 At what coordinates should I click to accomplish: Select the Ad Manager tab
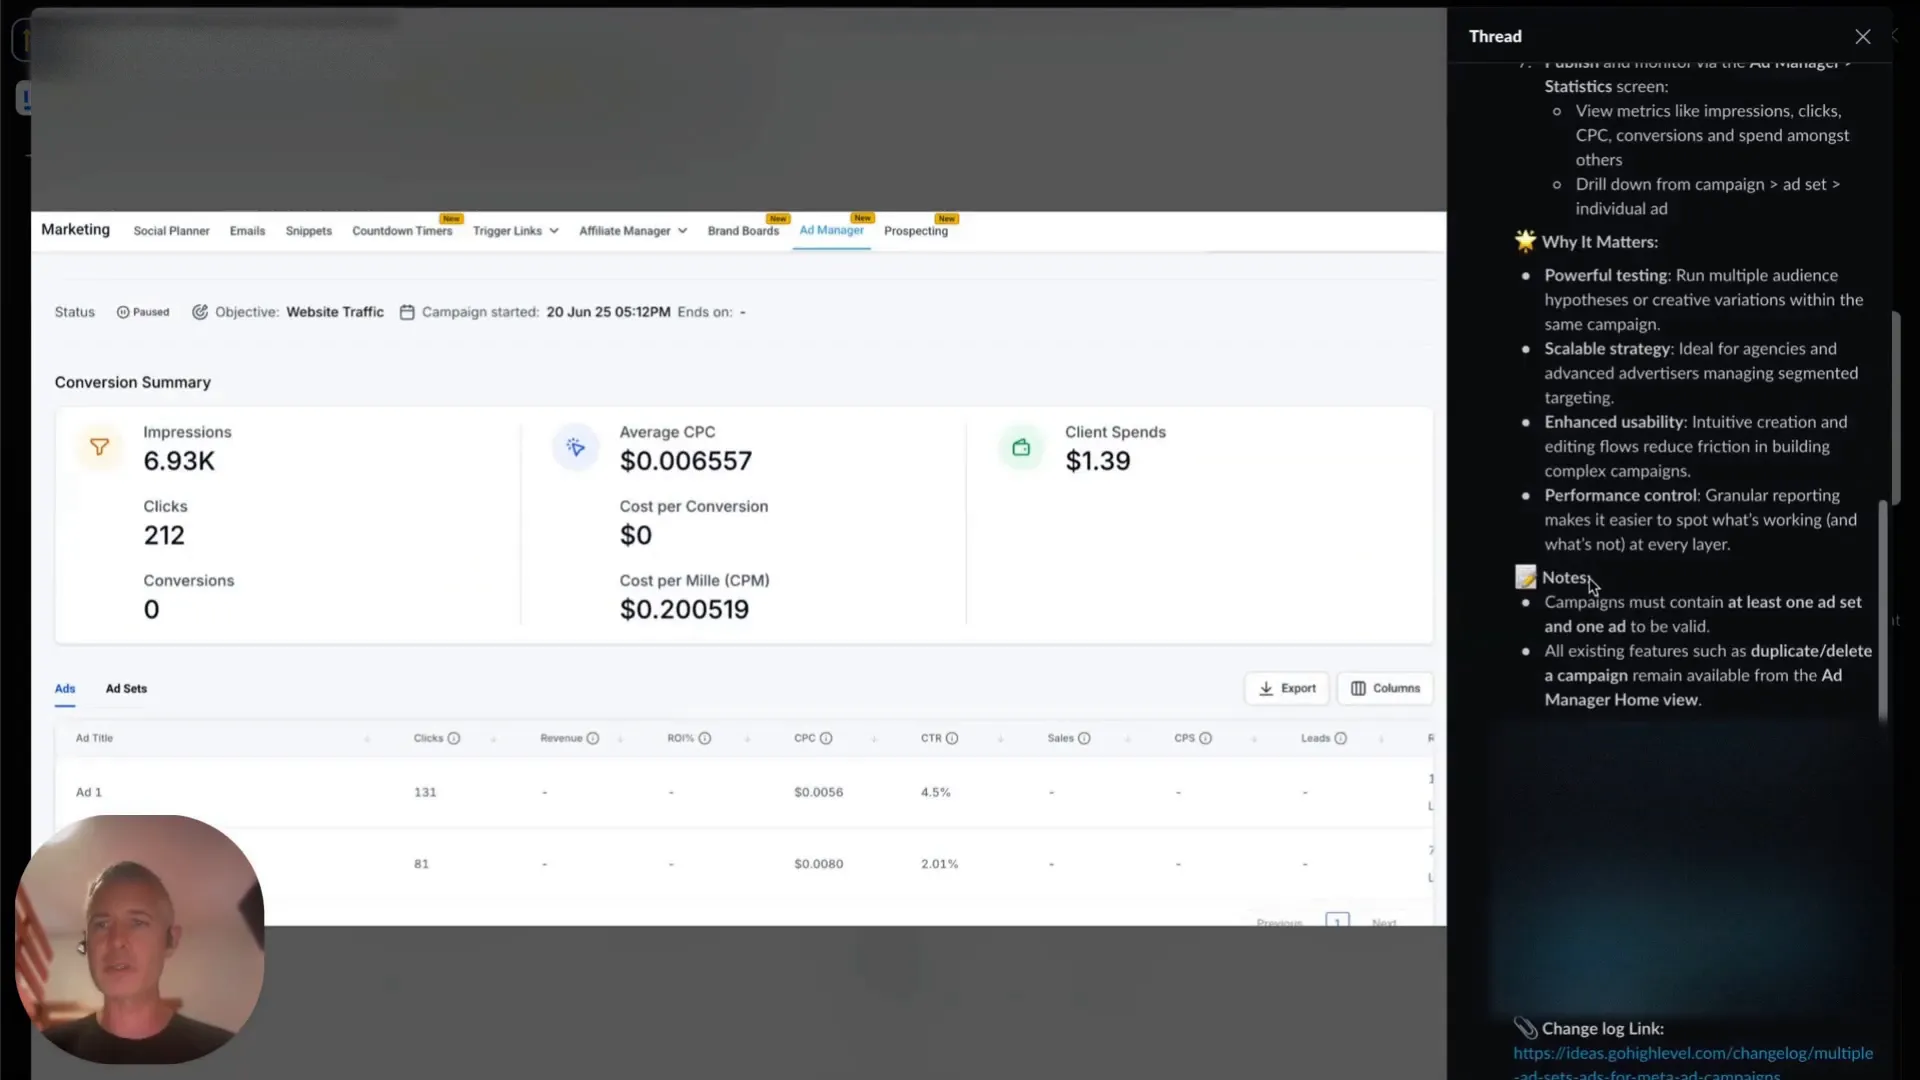pyautogui.click(x=831, y=230)
